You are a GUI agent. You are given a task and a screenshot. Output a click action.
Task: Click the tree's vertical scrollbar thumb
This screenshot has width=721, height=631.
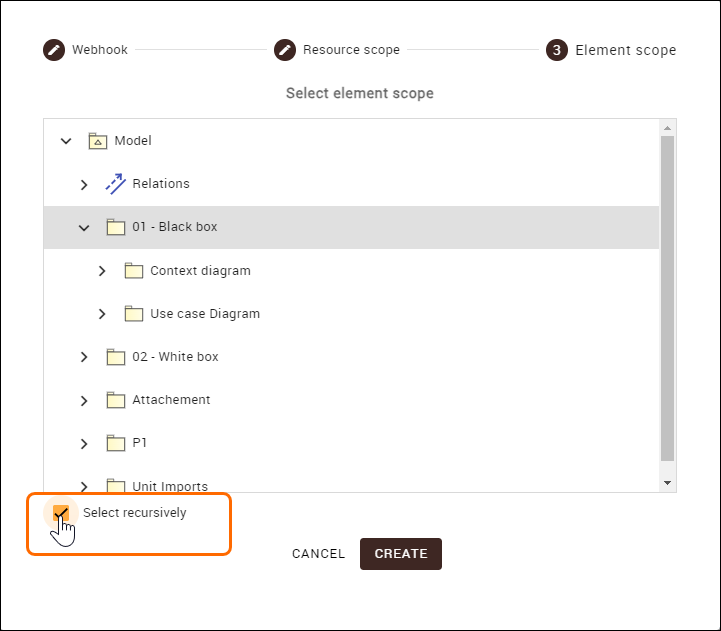668,300
